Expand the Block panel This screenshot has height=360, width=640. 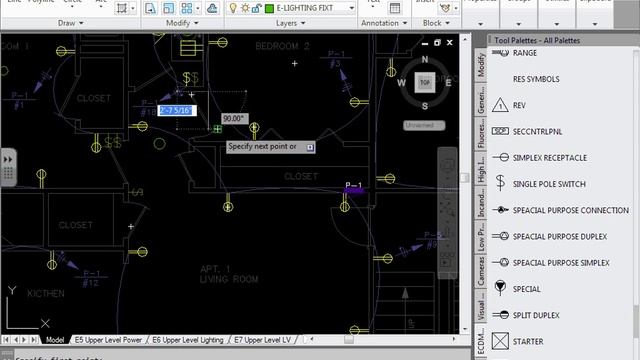click(436, 23)
